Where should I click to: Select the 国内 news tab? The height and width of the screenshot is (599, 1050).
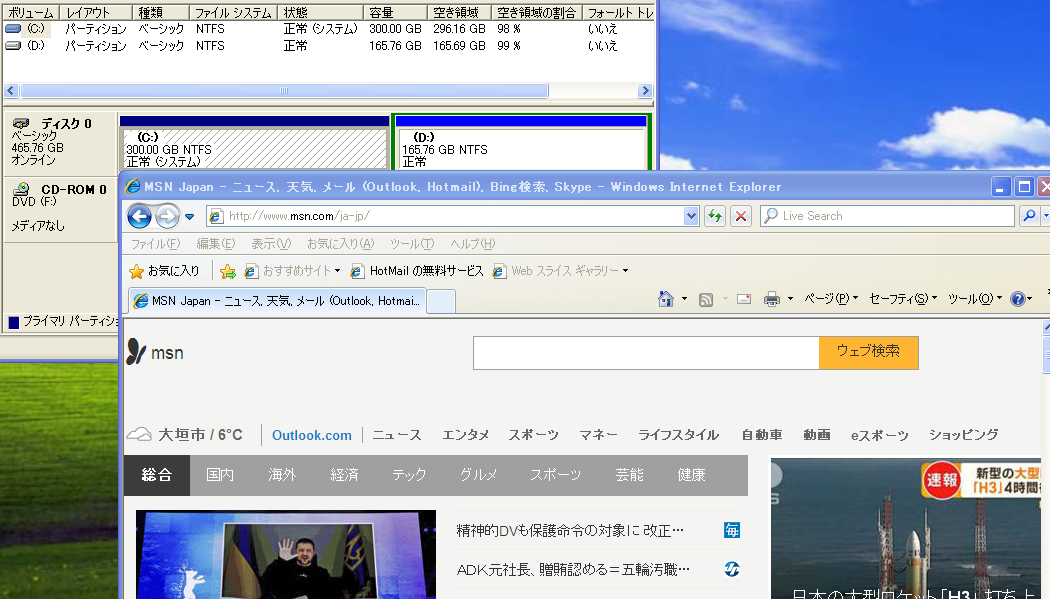pos(220,475)
